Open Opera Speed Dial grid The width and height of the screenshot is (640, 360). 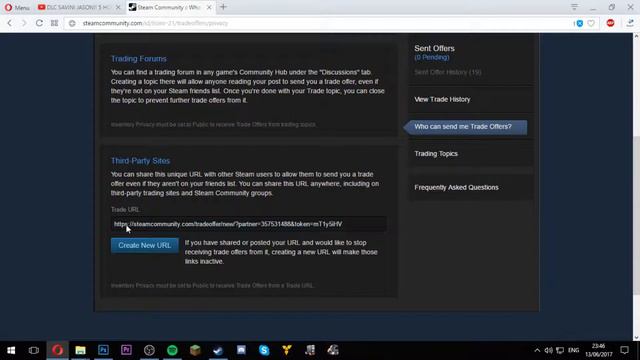pyautogui.click(x=54, y=23)
